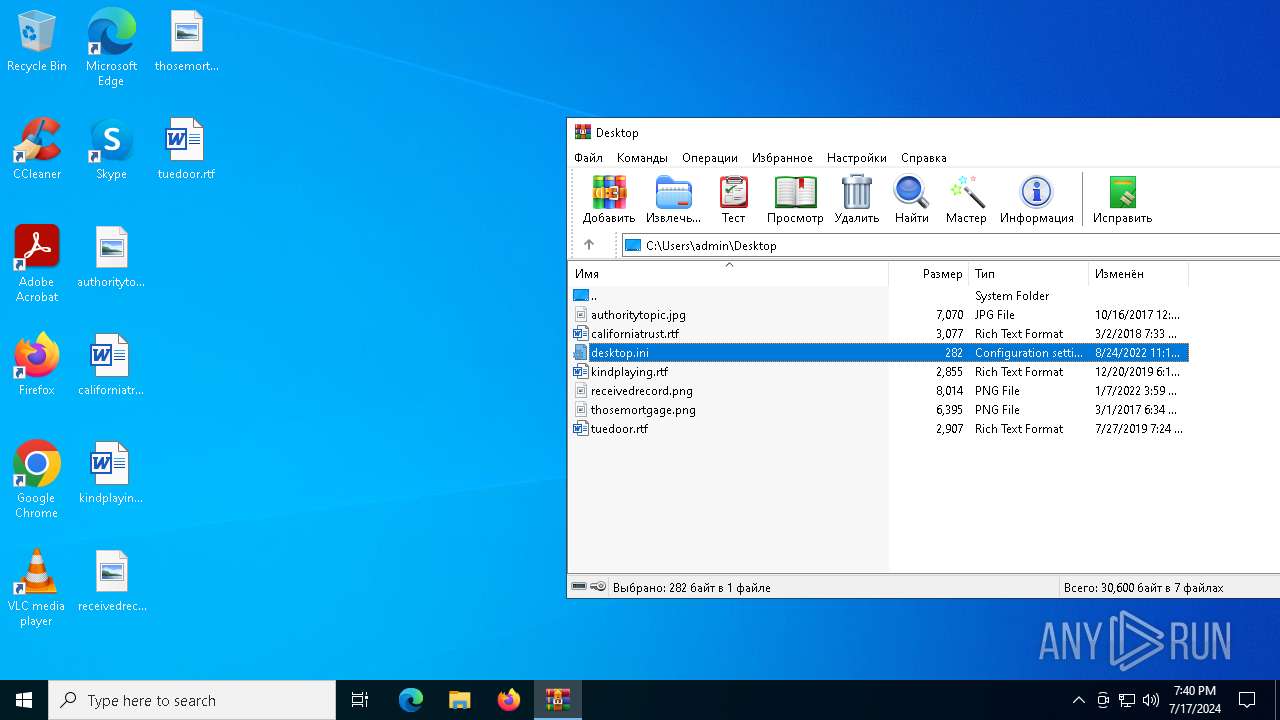
Task: Open Edge from the taskbar
Action: [411, 700]
